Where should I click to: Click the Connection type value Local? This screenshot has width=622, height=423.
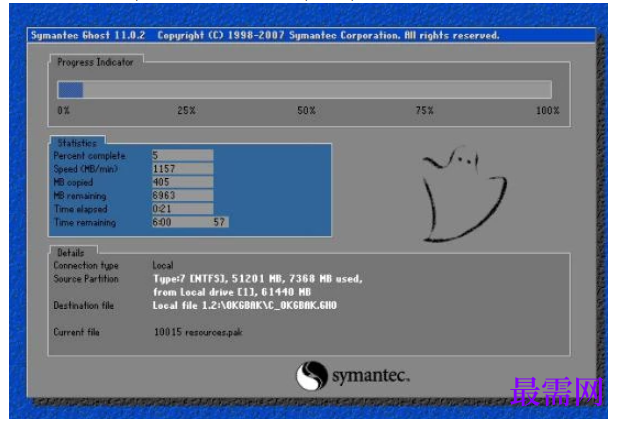tap(163, 265)
